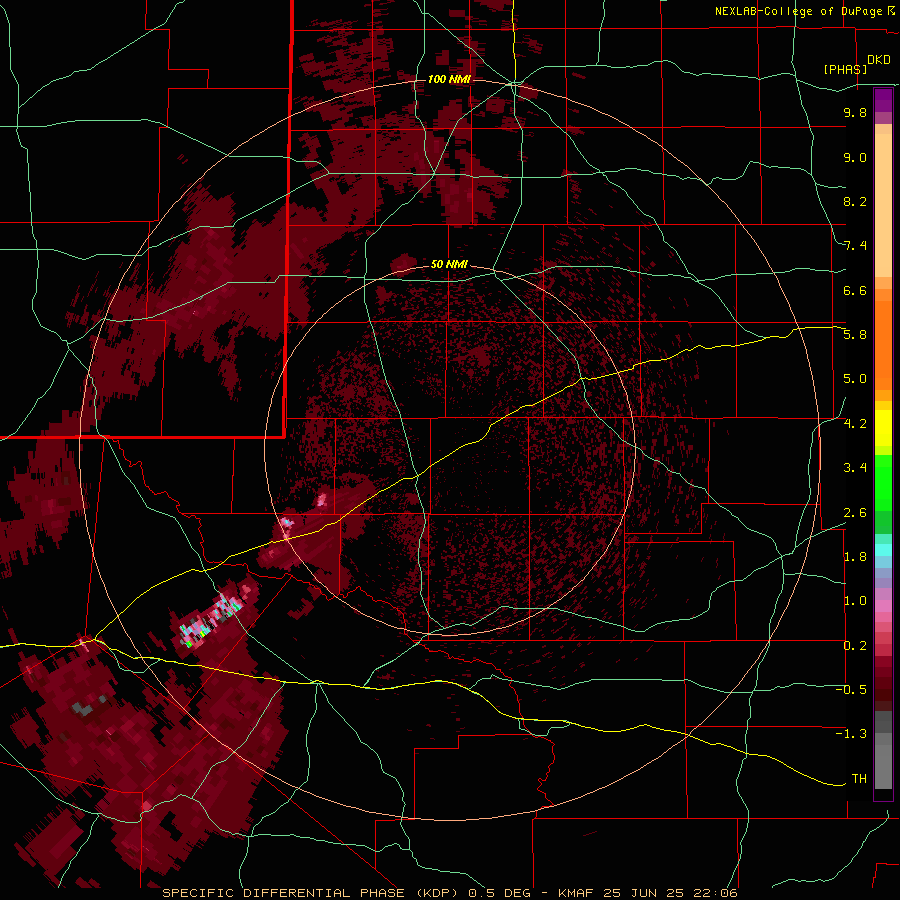
Task: Click the 2.6 scale value
Action: [855, 513]
